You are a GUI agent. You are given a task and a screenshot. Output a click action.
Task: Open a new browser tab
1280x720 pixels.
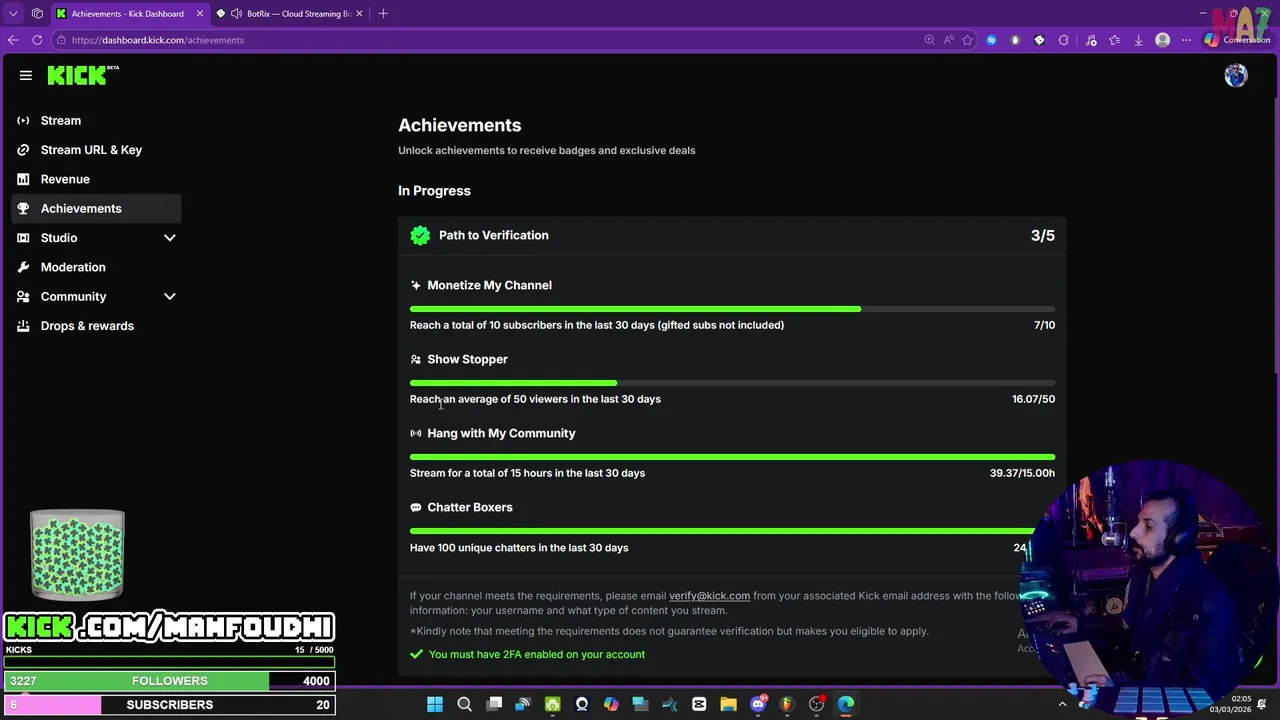coord(383,14)
